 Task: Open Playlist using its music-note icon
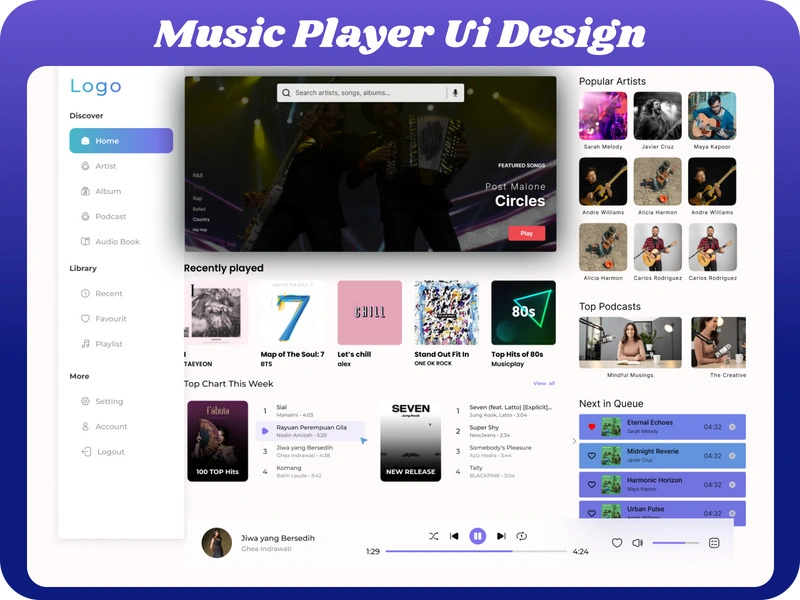84,343
